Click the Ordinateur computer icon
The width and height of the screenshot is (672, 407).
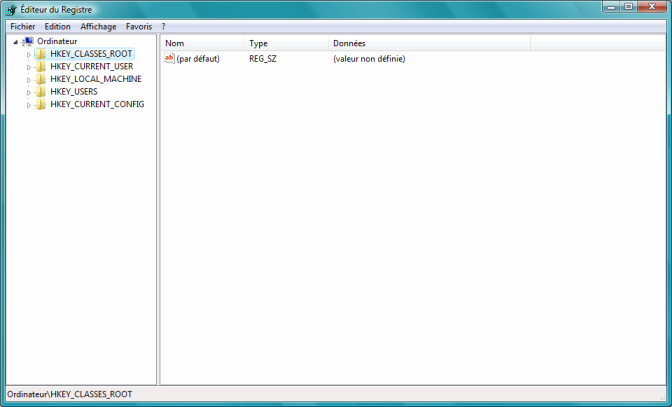tap(28, 41)
